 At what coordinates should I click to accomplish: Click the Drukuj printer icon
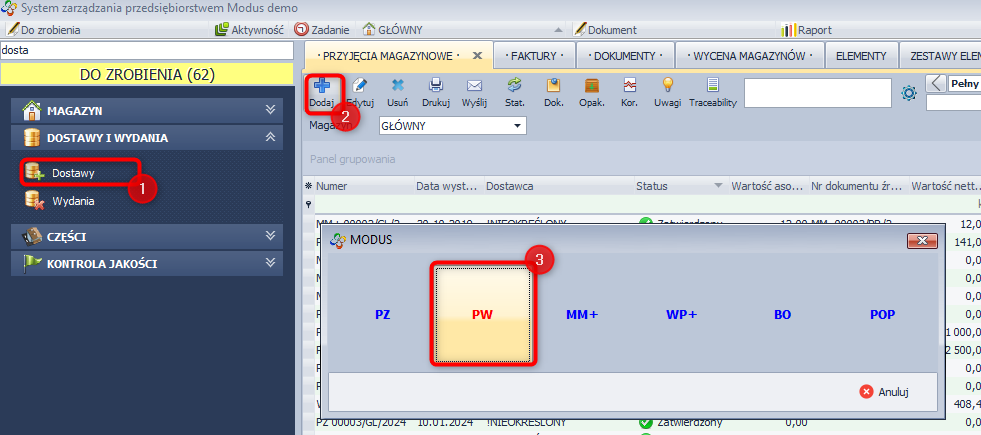435,86
